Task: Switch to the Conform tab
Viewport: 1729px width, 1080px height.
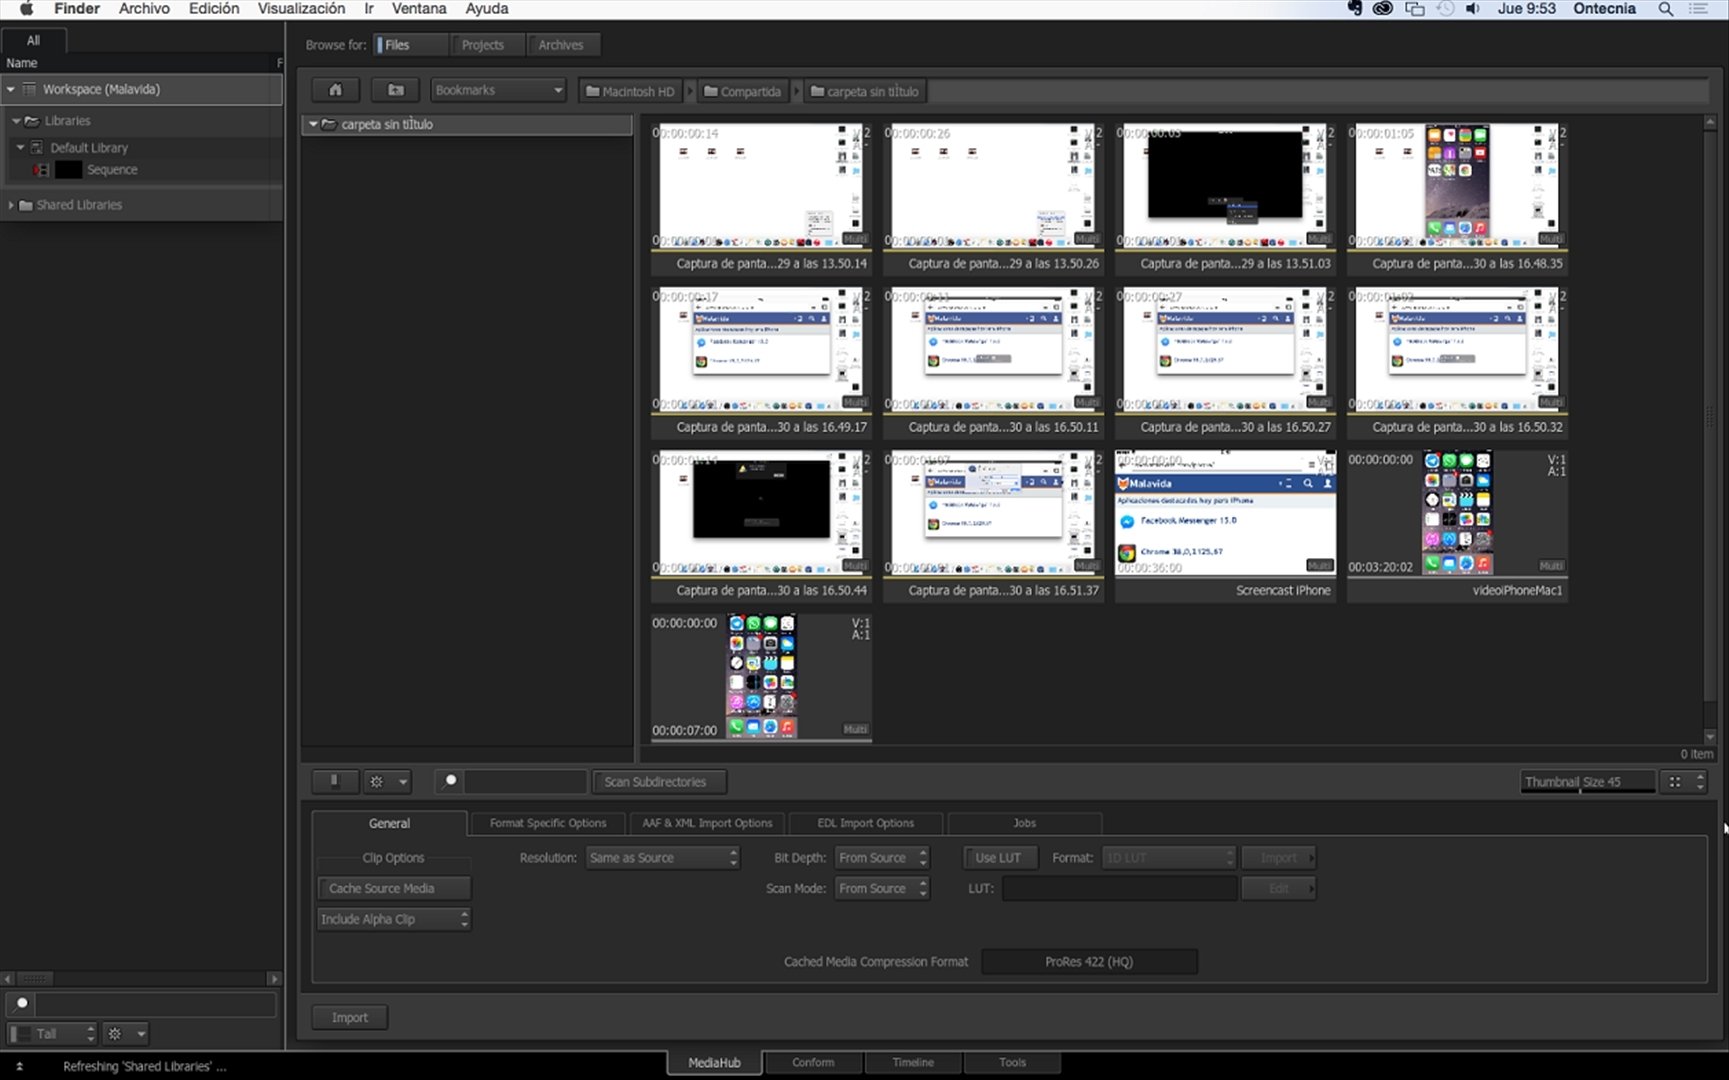Action: [813, 1063]
